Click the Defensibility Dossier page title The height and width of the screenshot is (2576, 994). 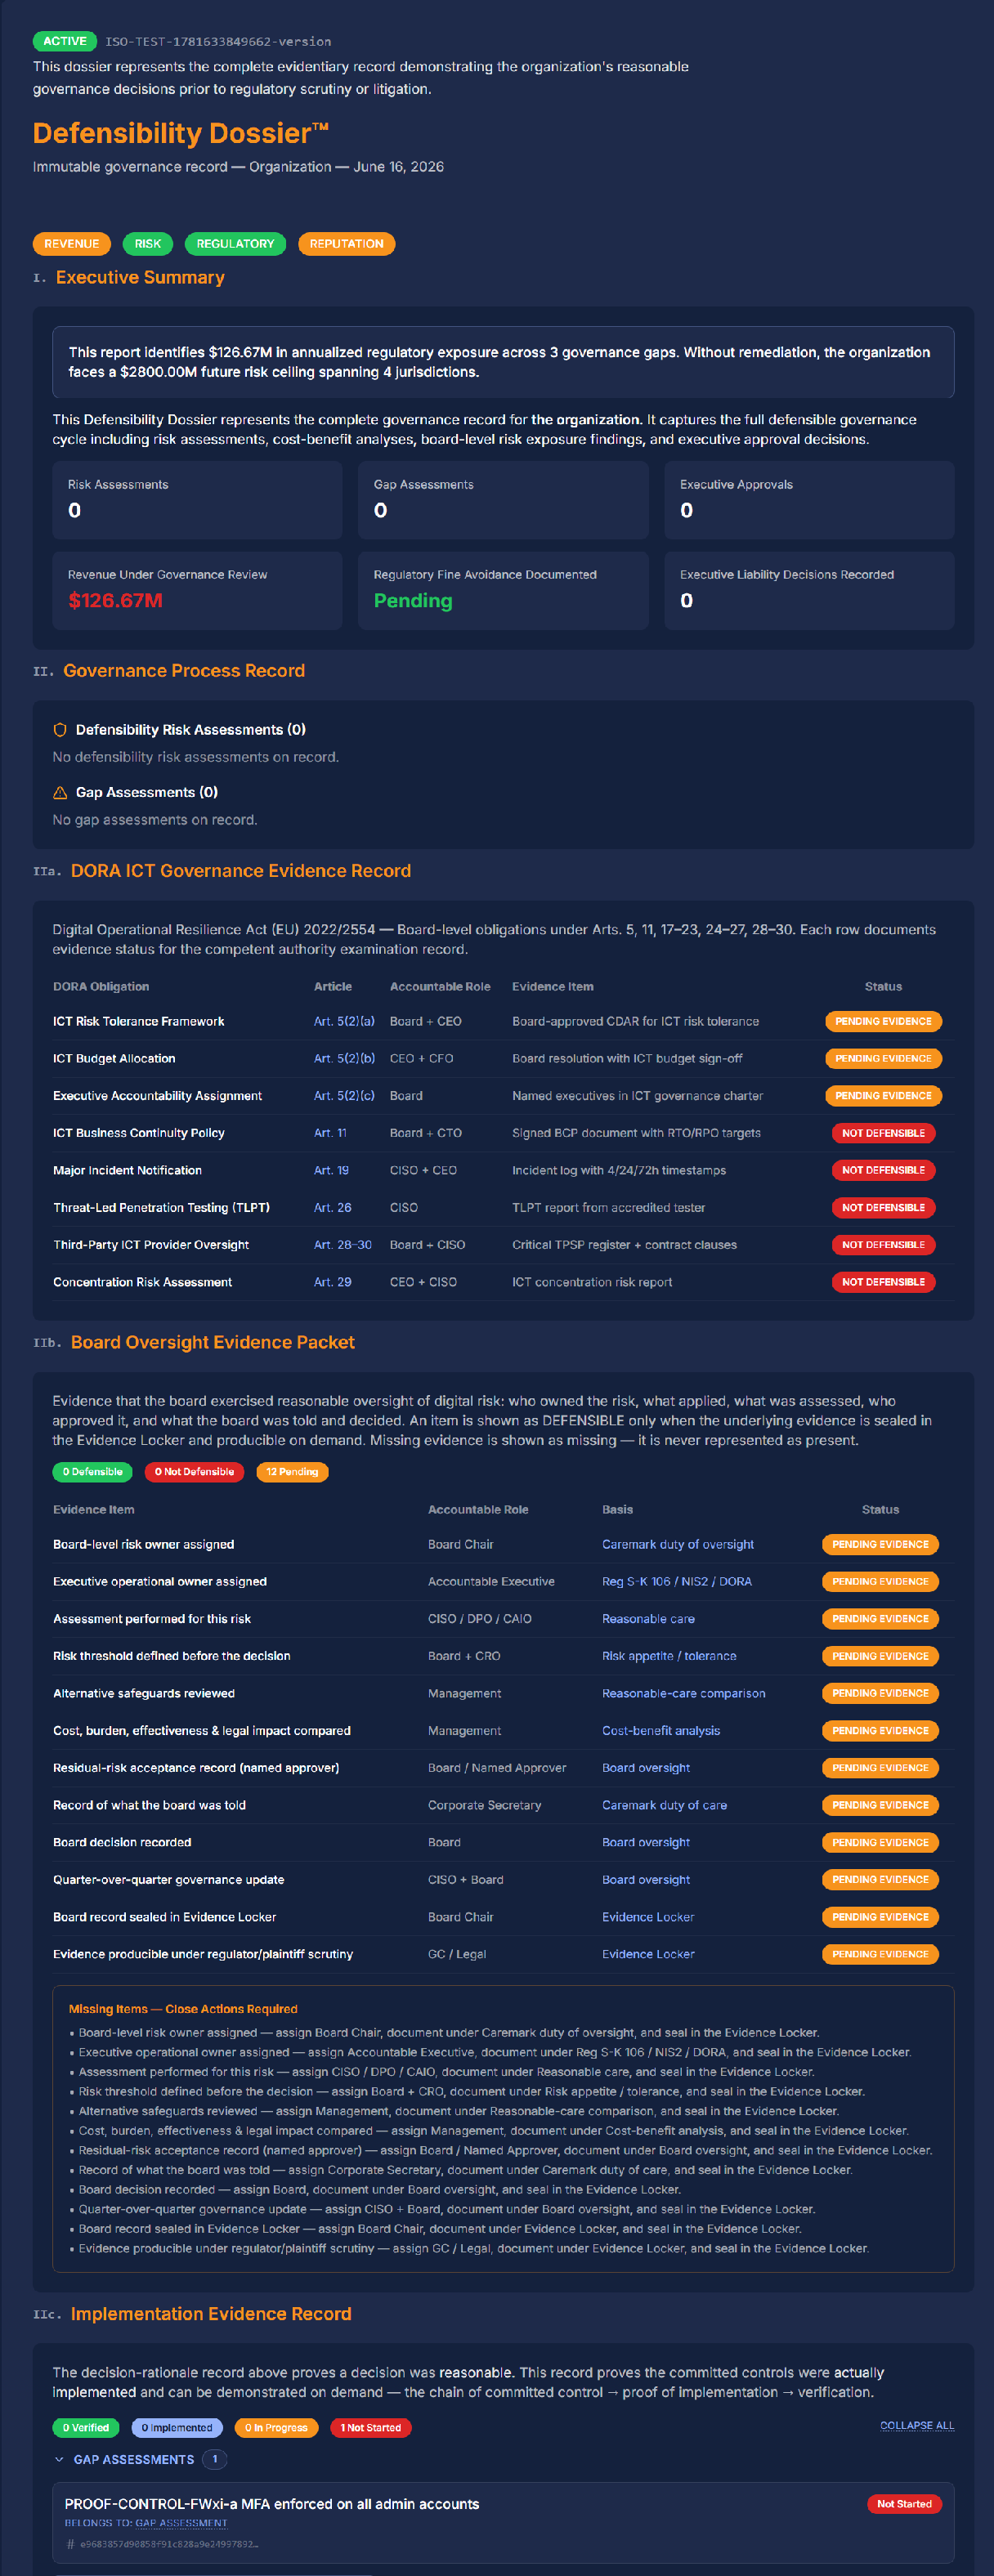(x=181, y=133)
